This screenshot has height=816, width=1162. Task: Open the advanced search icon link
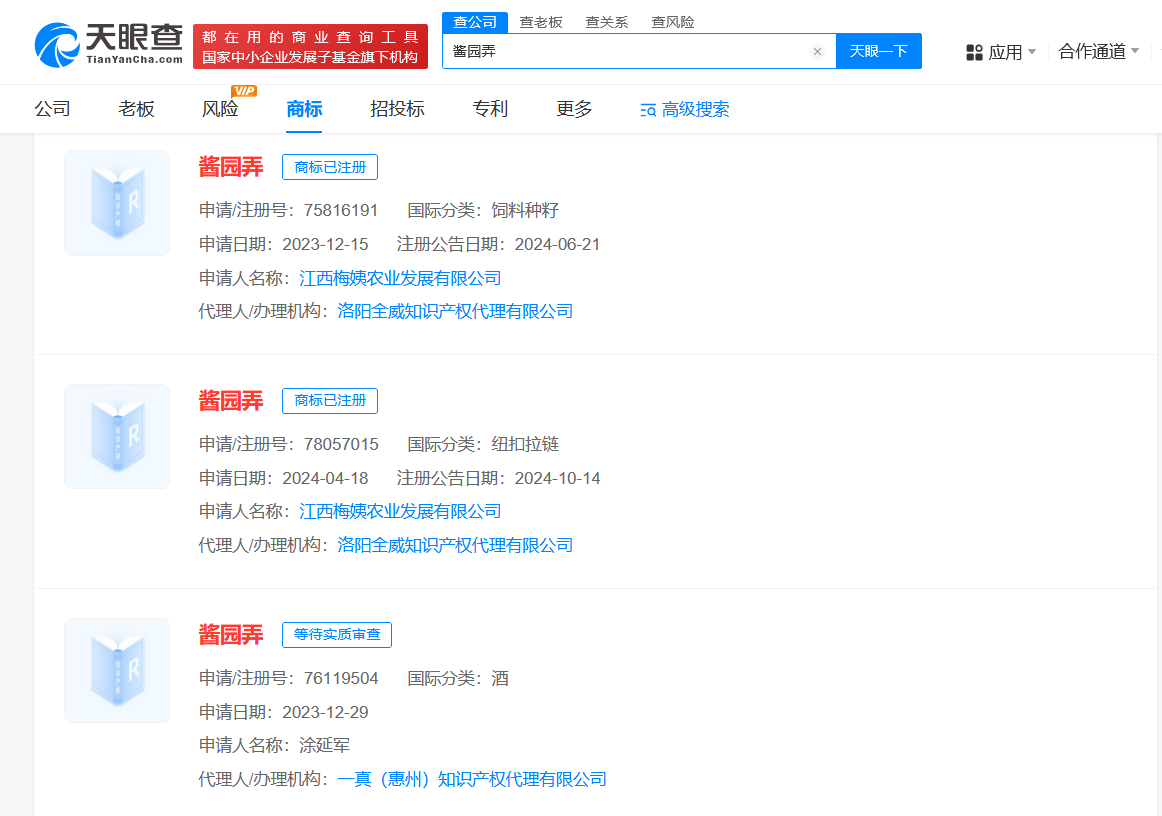point(685,110)
